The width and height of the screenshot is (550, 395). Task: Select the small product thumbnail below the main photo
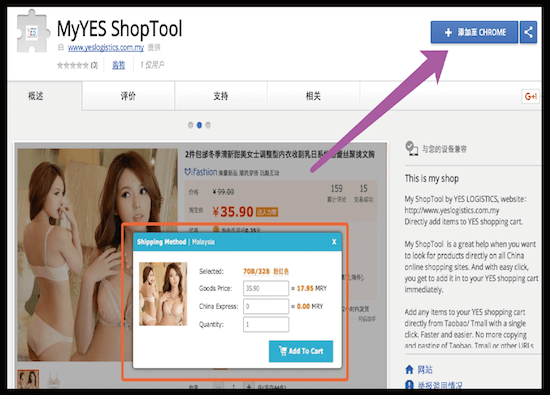coord(28,379)
